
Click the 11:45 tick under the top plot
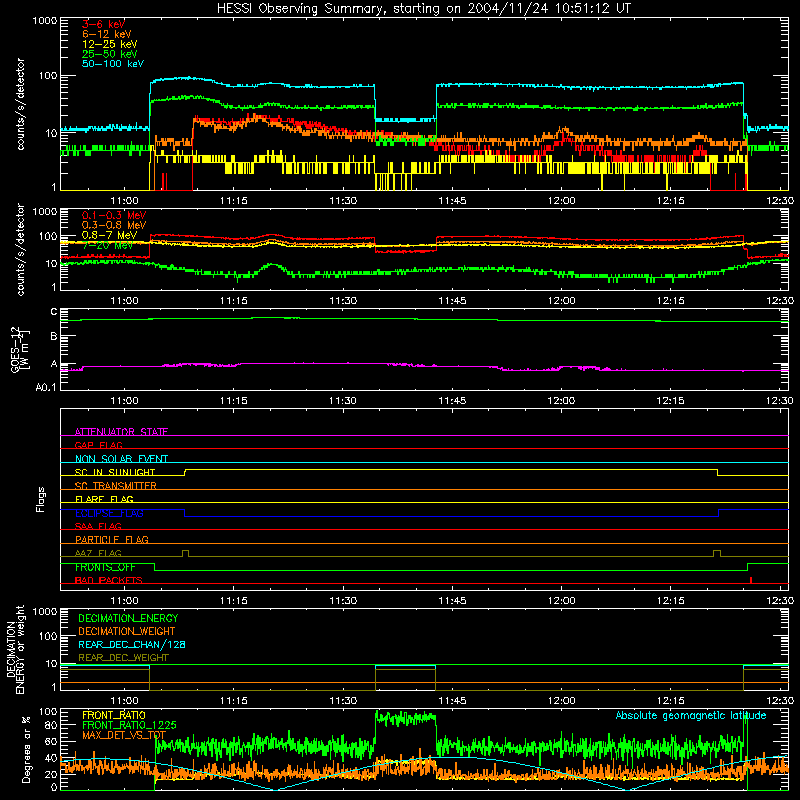[452, 201]
